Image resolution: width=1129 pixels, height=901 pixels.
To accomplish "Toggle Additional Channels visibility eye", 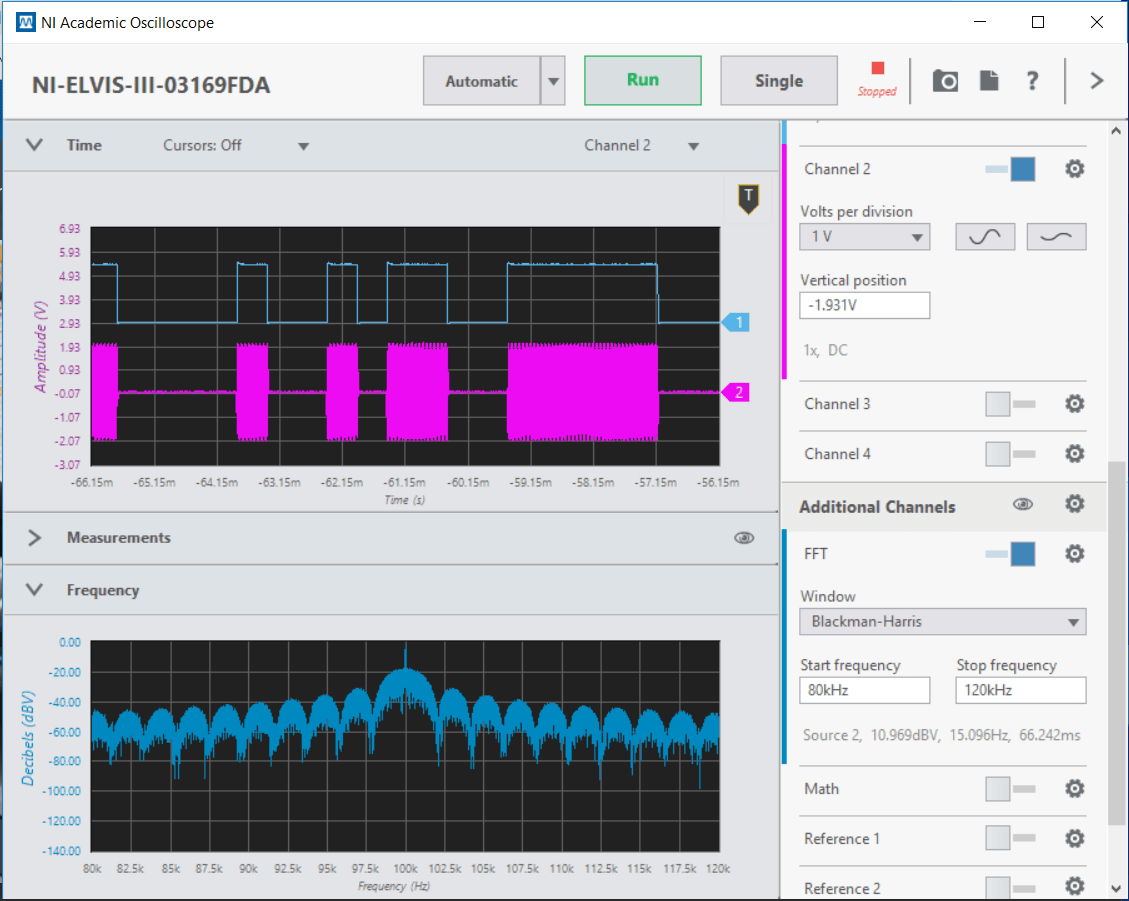I will [1022, 504].
